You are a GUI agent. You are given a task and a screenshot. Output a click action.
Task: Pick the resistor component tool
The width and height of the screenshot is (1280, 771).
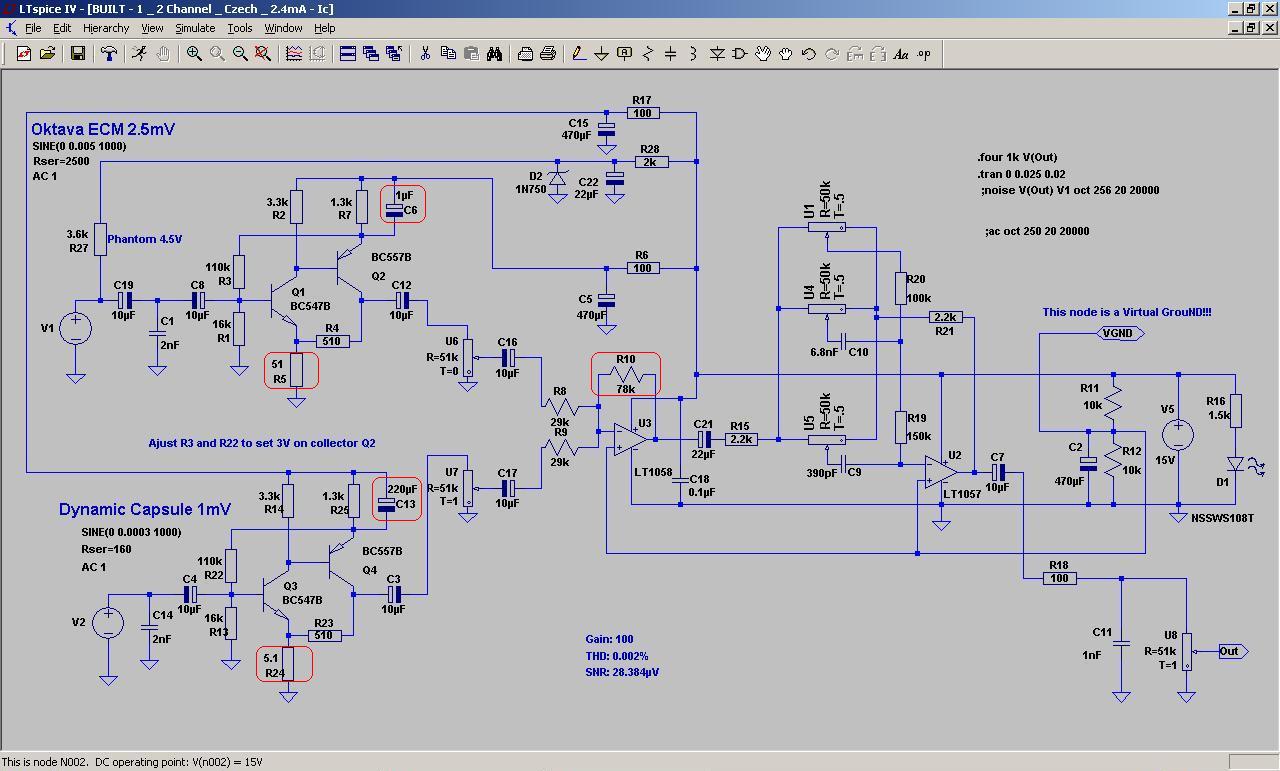click(x=647, y=54)
